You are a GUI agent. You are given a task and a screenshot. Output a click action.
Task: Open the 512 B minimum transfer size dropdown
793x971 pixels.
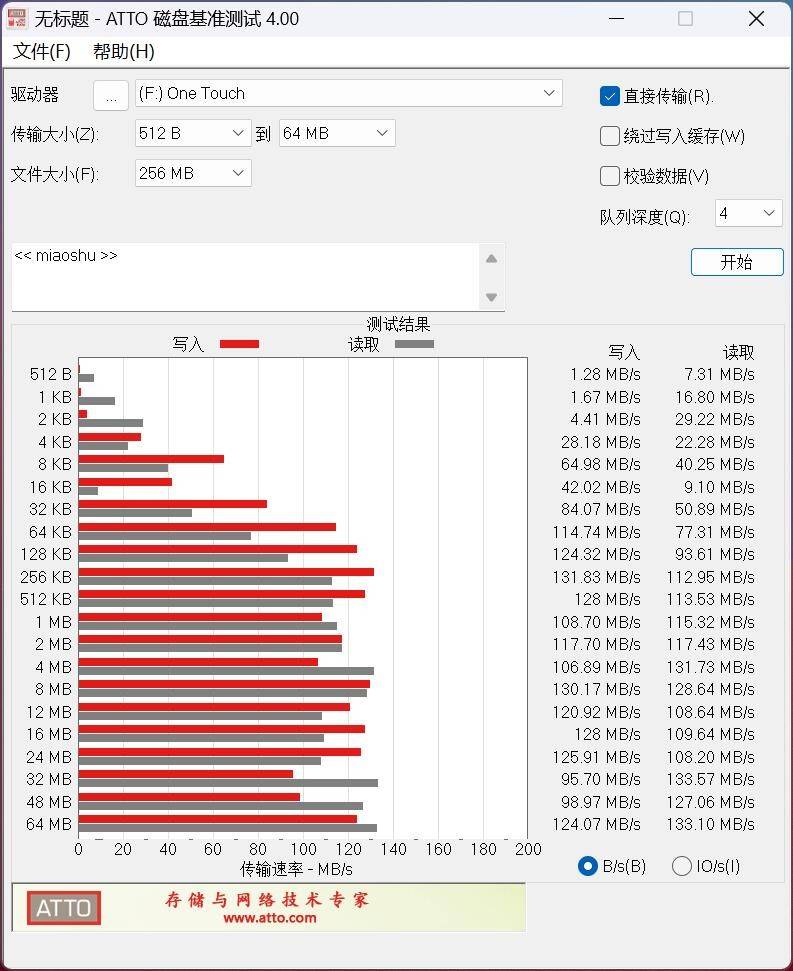pos(193,133)
